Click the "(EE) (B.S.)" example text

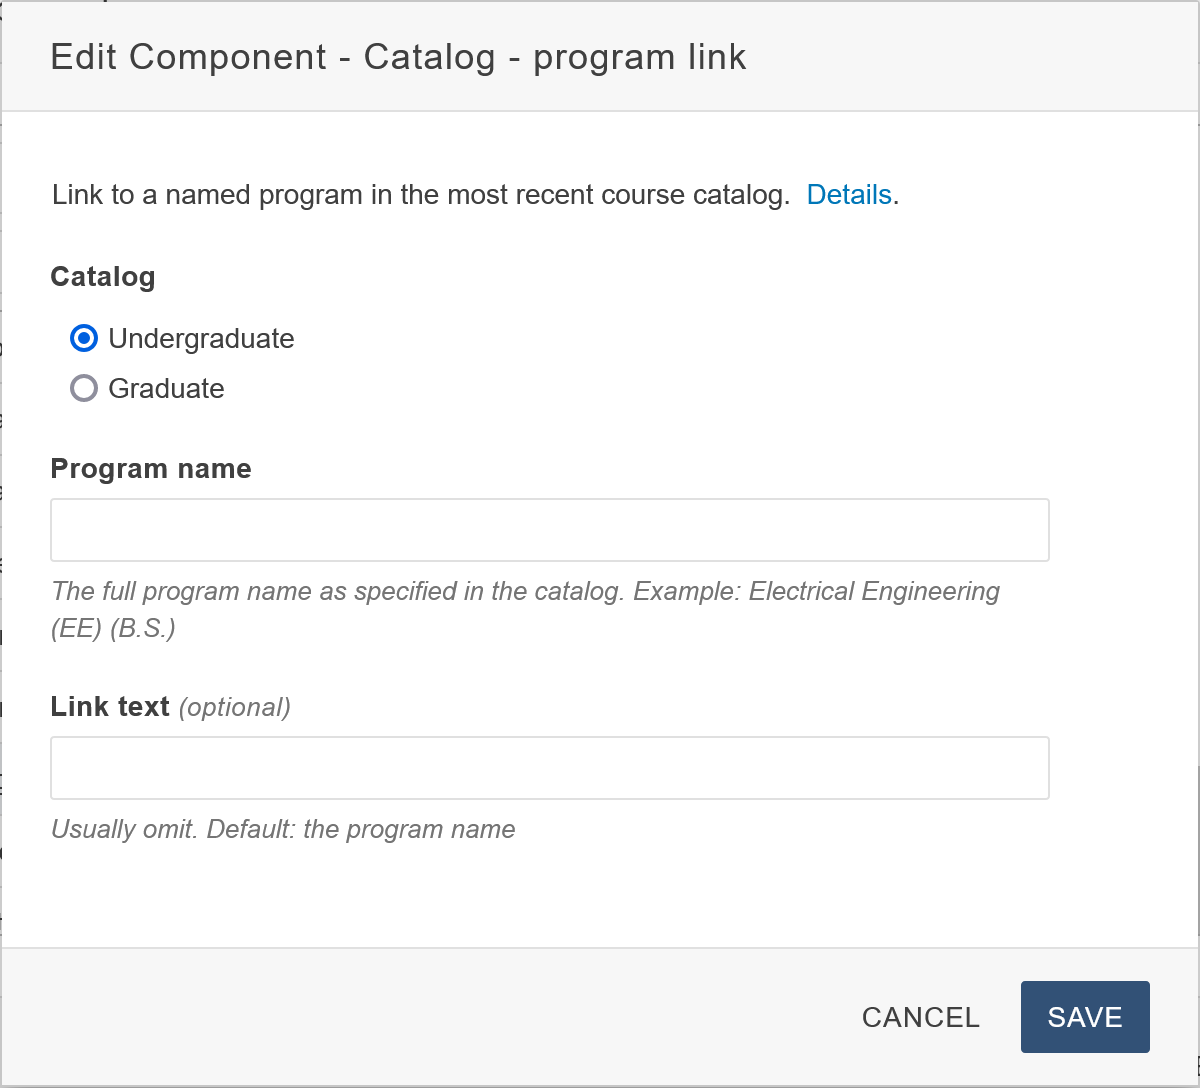[x=113, y=630]
